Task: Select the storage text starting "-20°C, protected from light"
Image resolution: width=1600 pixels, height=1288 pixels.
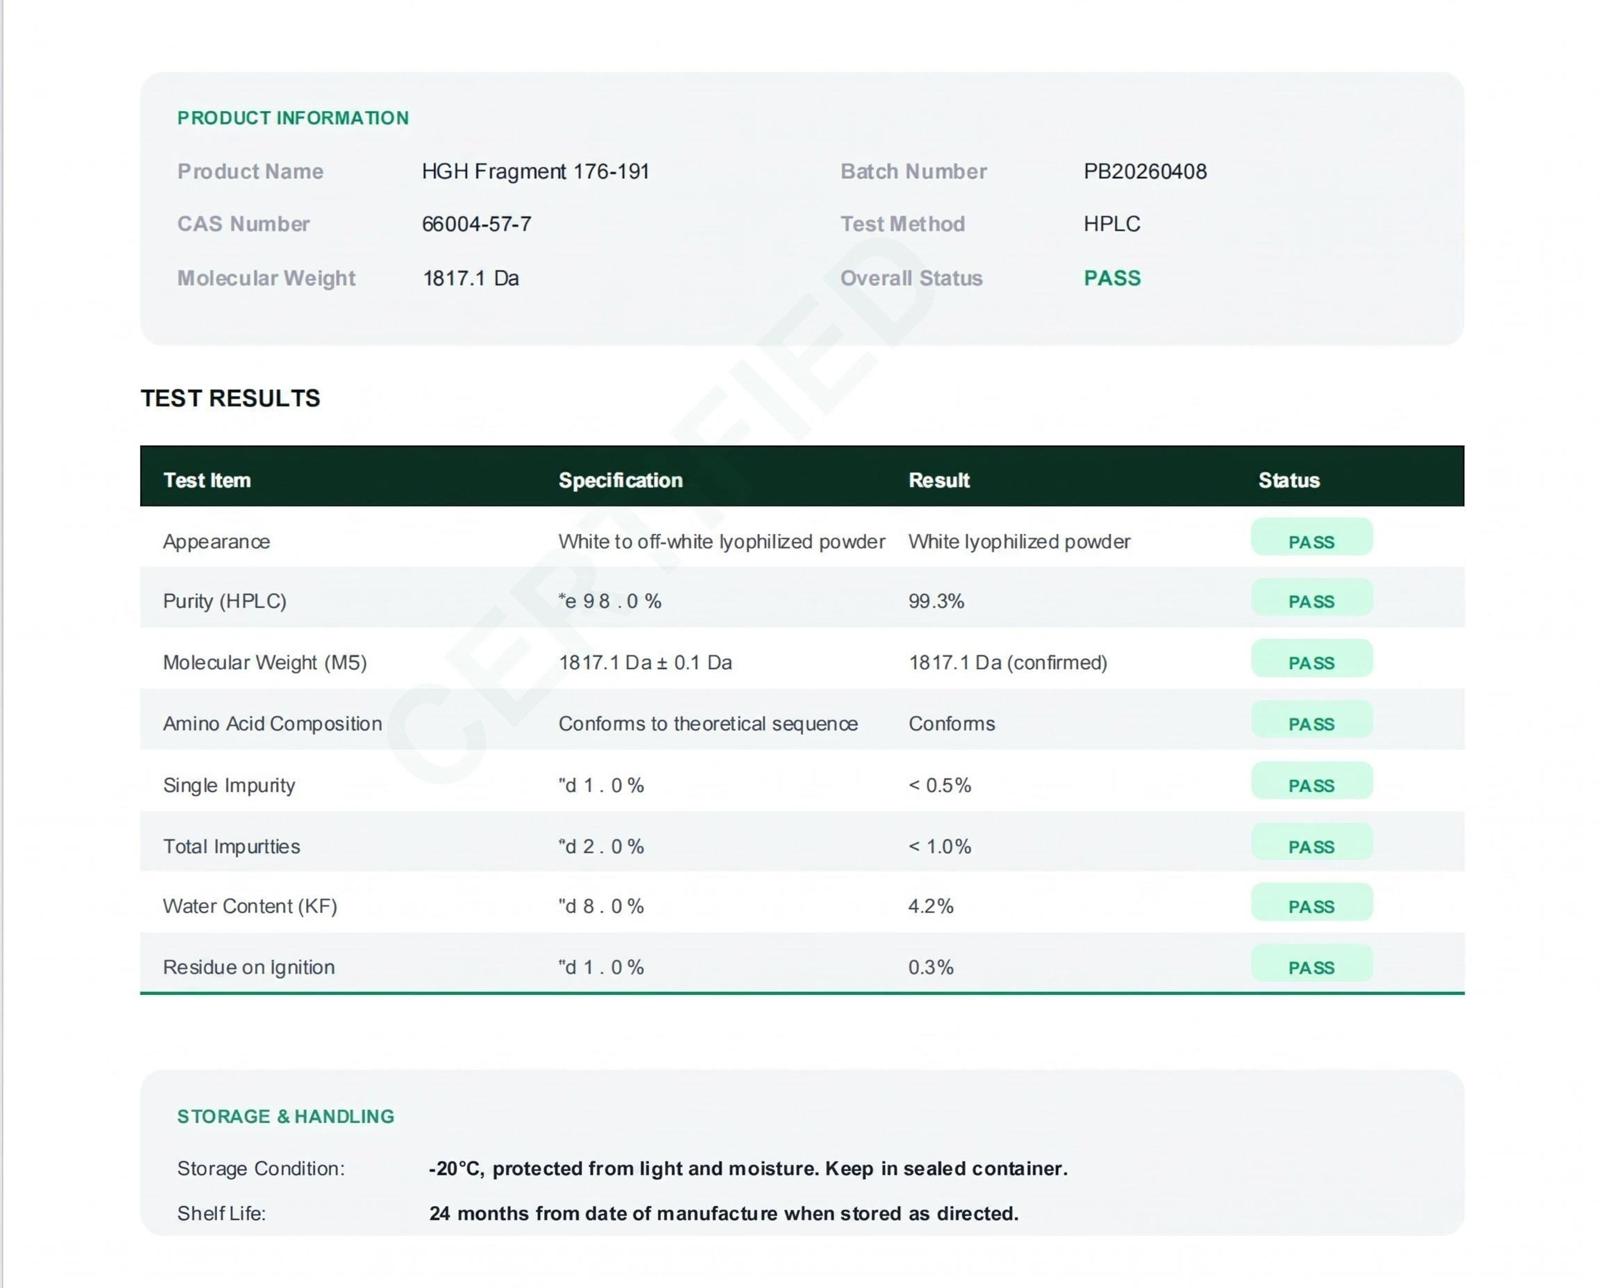Action: click(748, 1168)
